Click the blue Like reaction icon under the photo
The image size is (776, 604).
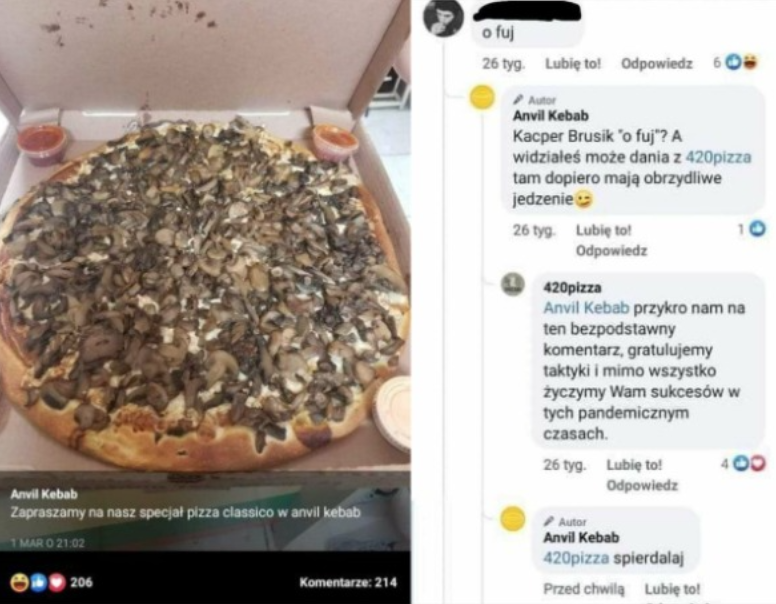[x=38, y=583]
